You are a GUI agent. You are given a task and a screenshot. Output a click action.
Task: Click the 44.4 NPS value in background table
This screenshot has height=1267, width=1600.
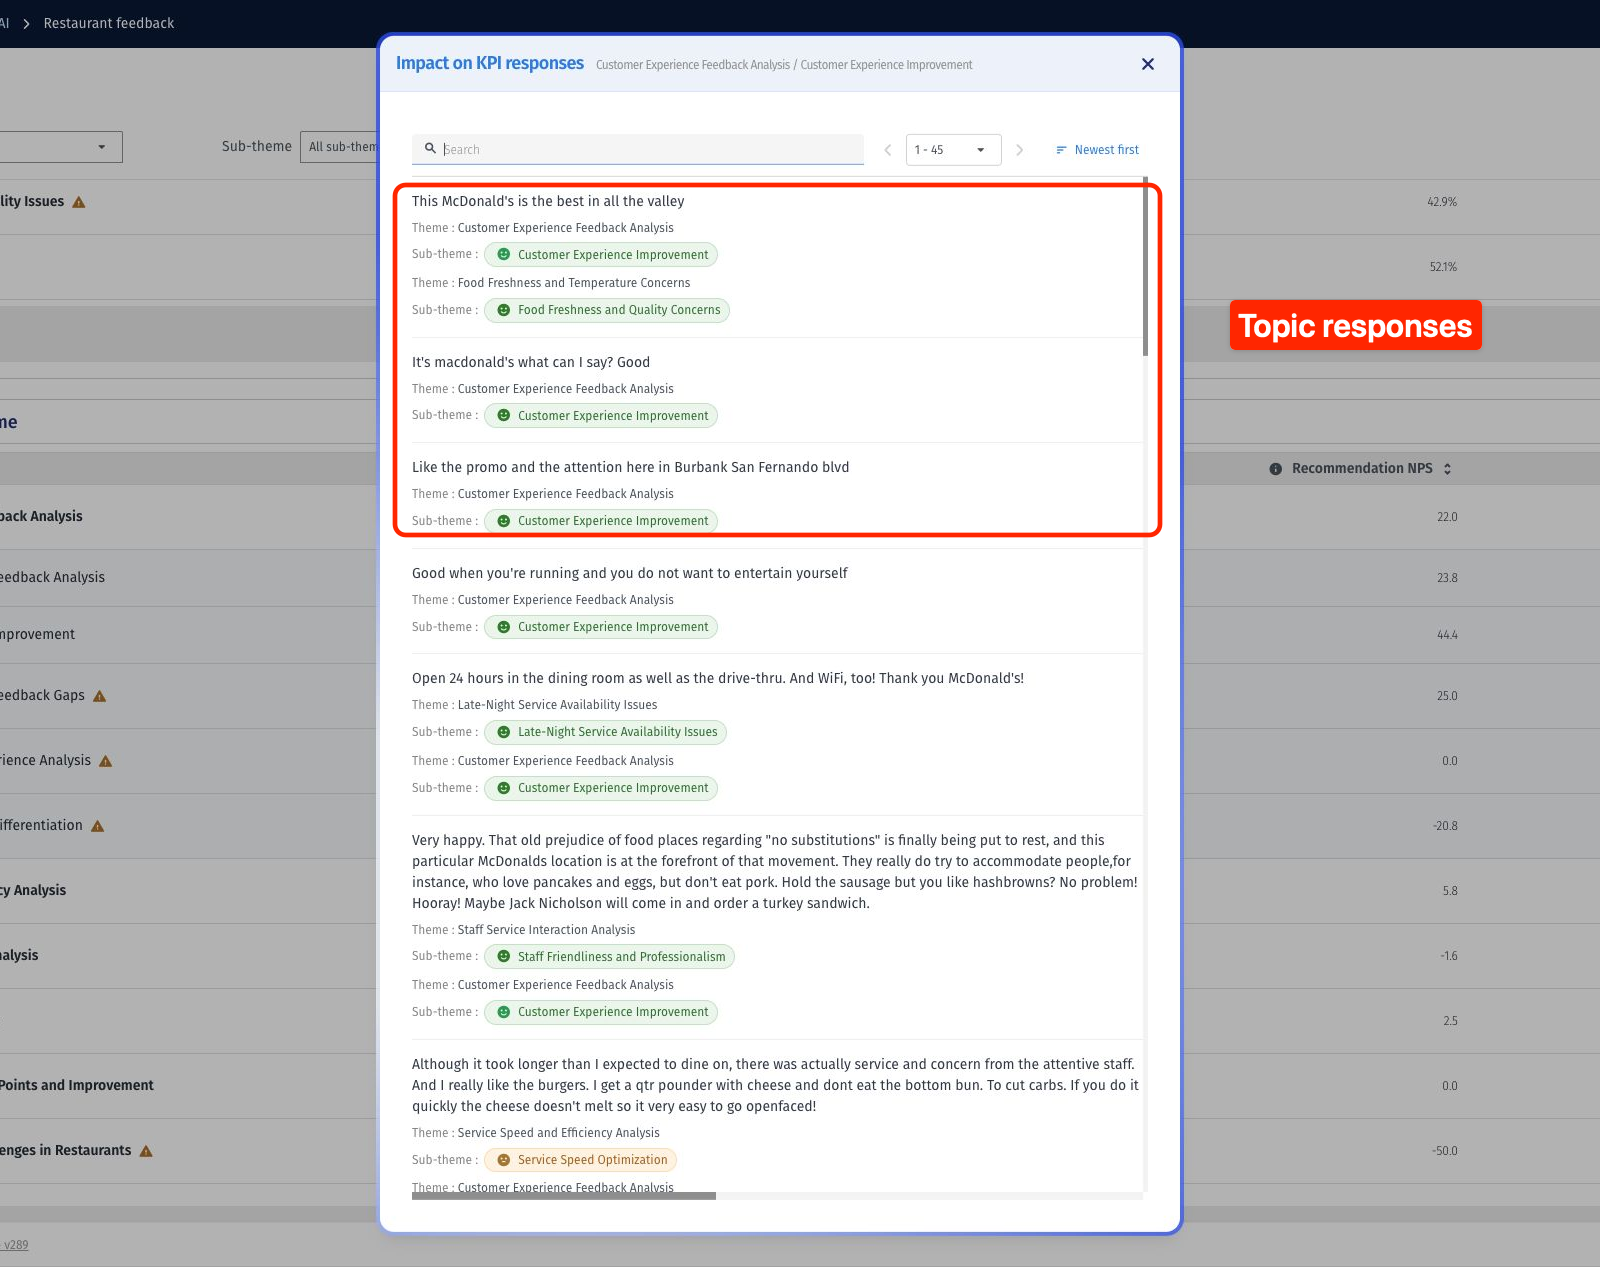tap(1447, 635)
